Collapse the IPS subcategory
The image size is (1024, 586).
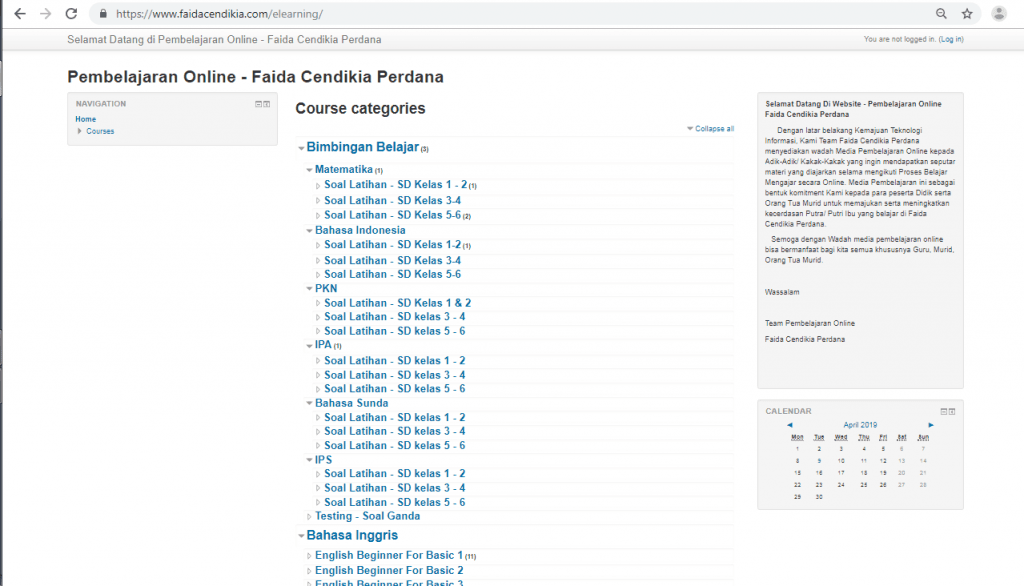click(x=310, y=460)
